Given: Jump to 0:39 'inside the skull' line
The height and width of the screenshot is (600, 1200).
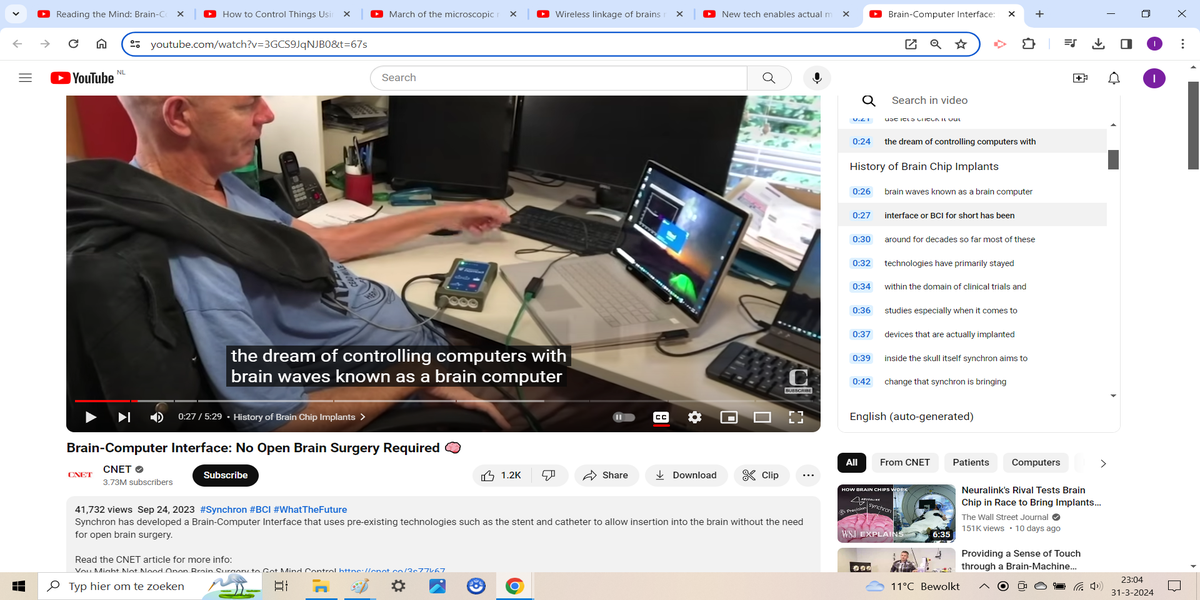Looking at the screenshot, I should point(972,358).
